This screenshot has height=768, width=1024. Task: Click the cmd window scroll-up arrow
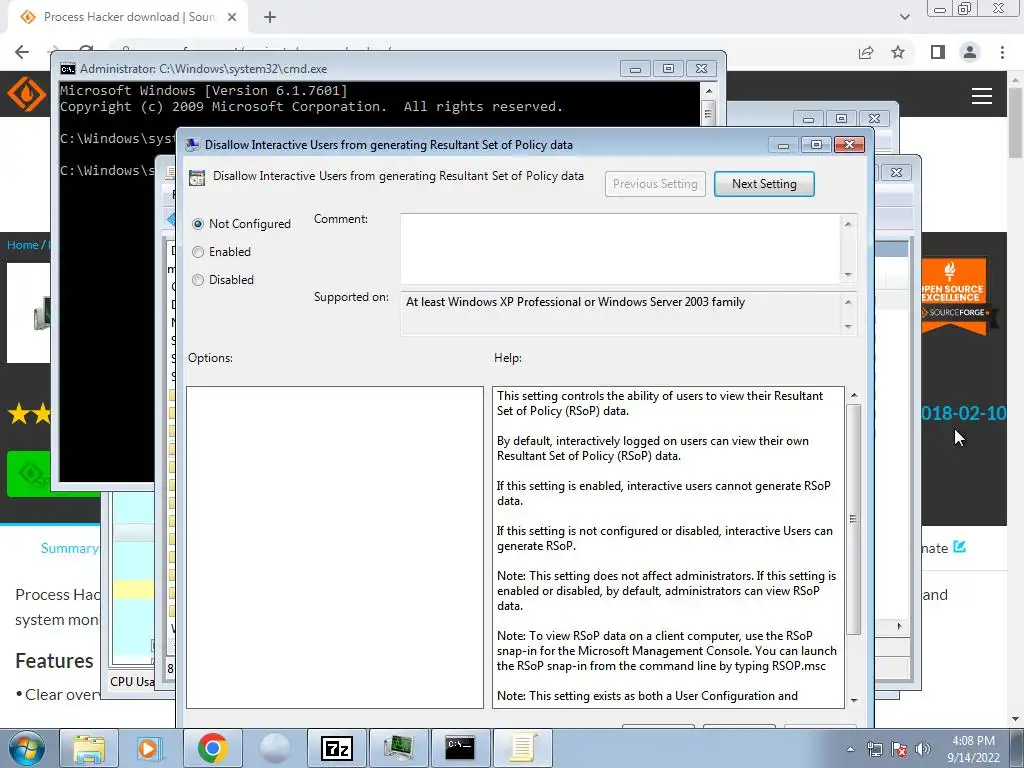[709, 91]
